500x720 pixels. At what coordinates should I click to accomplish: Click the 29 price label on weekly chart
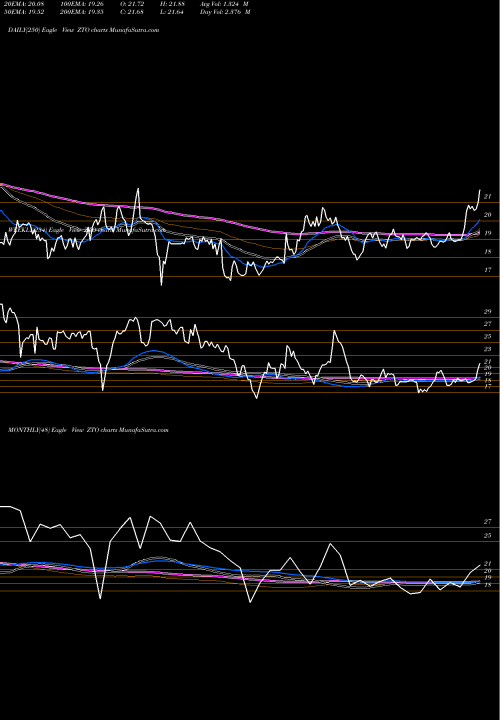tap(488, 311)
